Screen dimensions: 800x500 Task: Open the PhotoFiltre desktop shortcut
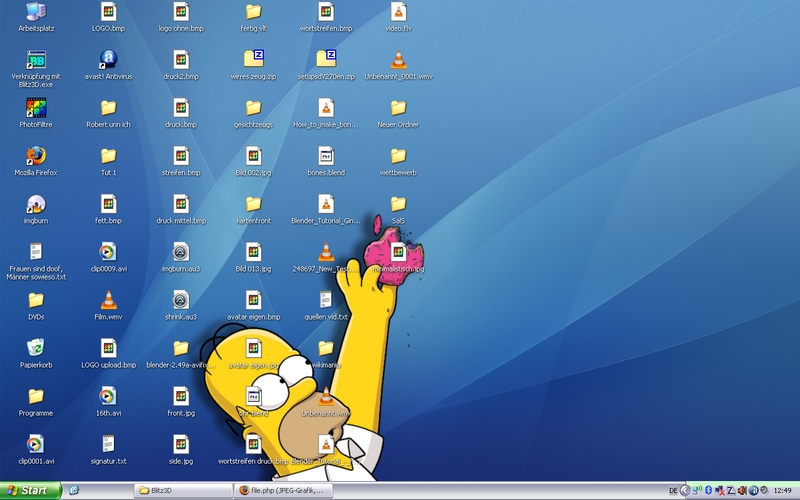click(x=36, y=108)
